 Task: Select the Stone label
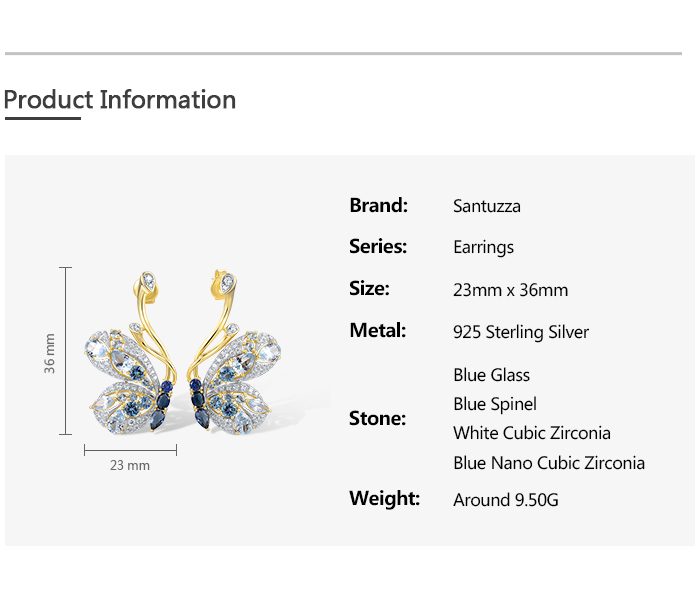(377, 419)
